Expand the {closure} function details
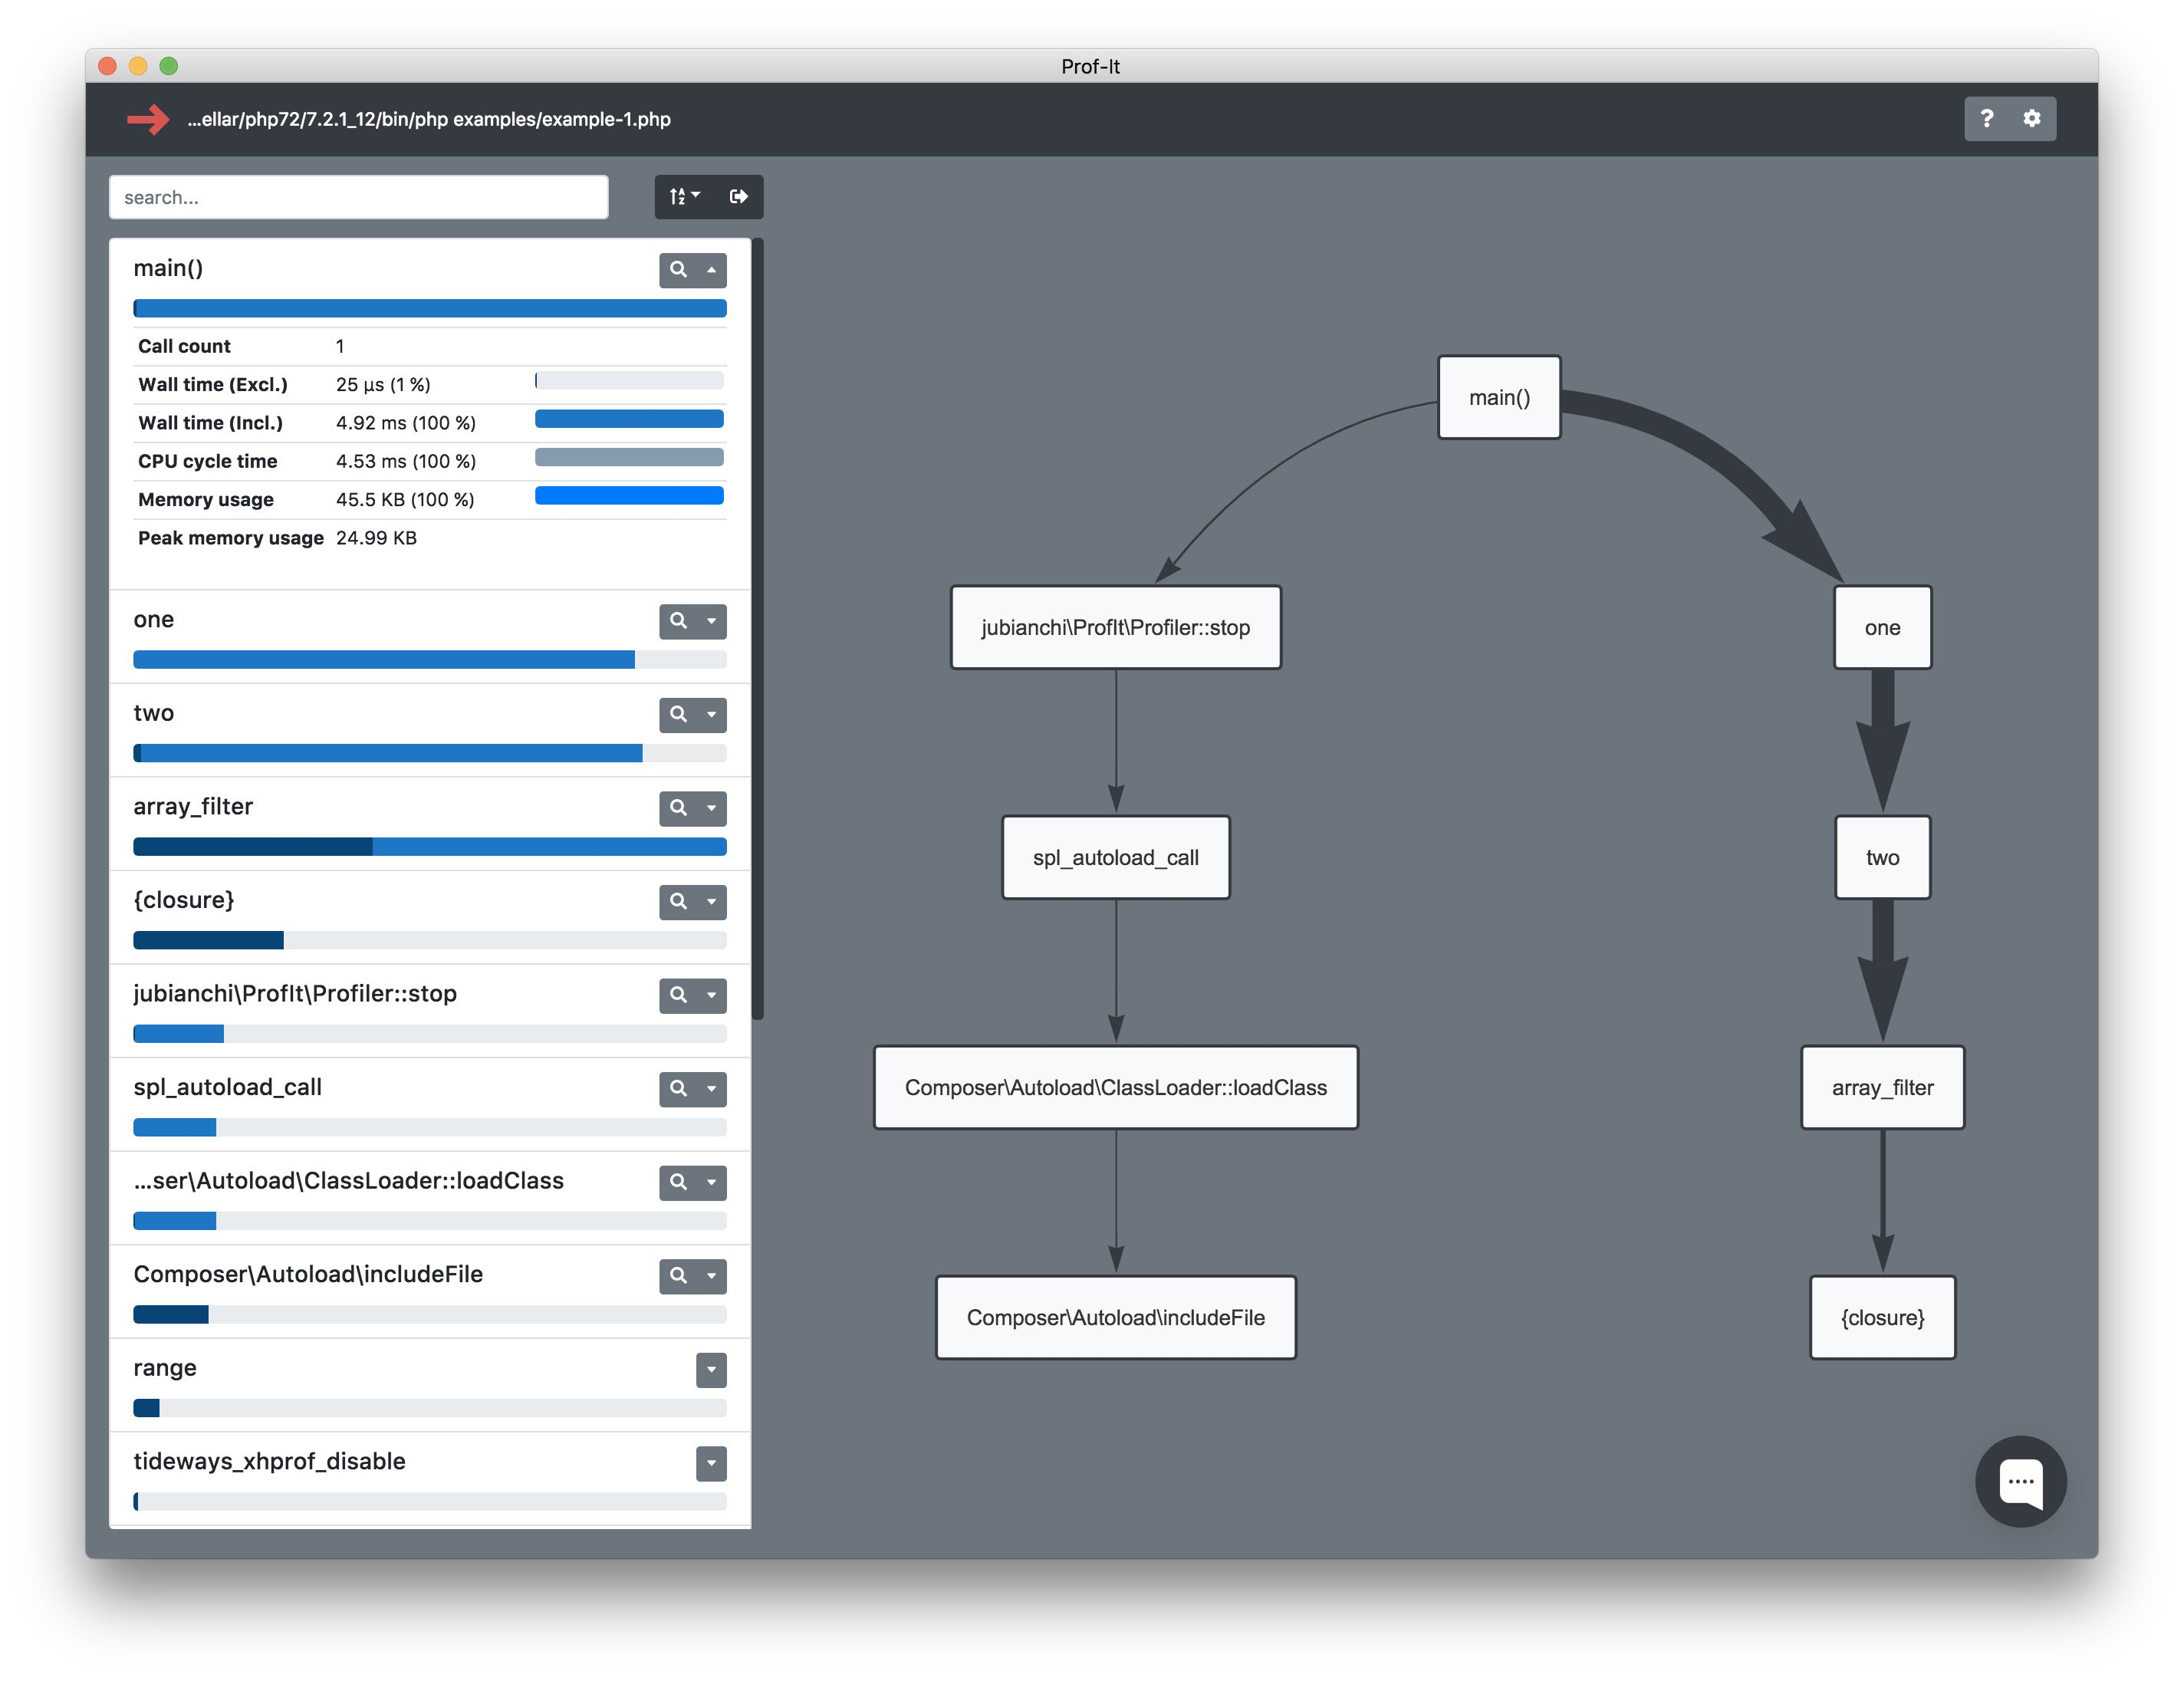2184x1681 pixels. [712, 901]
